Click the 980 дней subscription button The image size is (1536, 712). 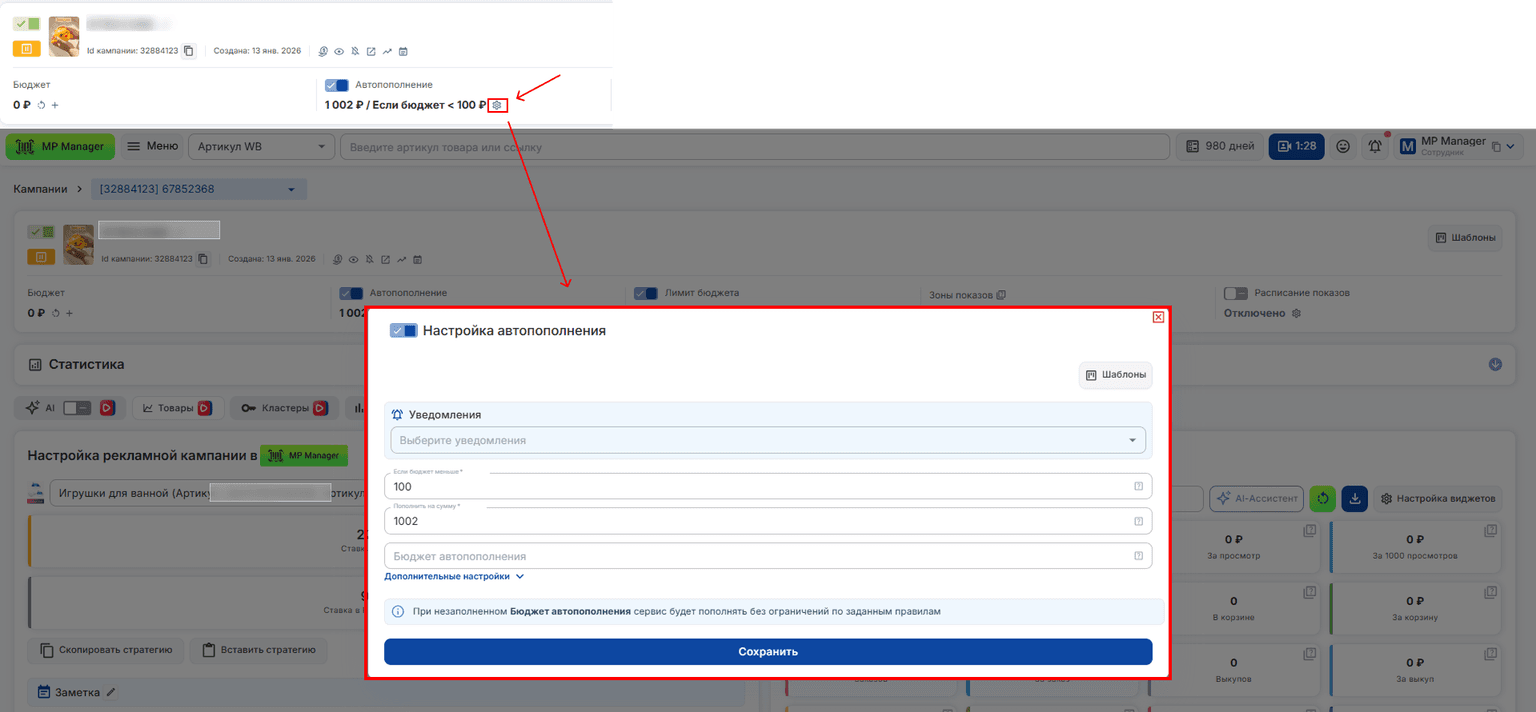(x=1220, y=146)
